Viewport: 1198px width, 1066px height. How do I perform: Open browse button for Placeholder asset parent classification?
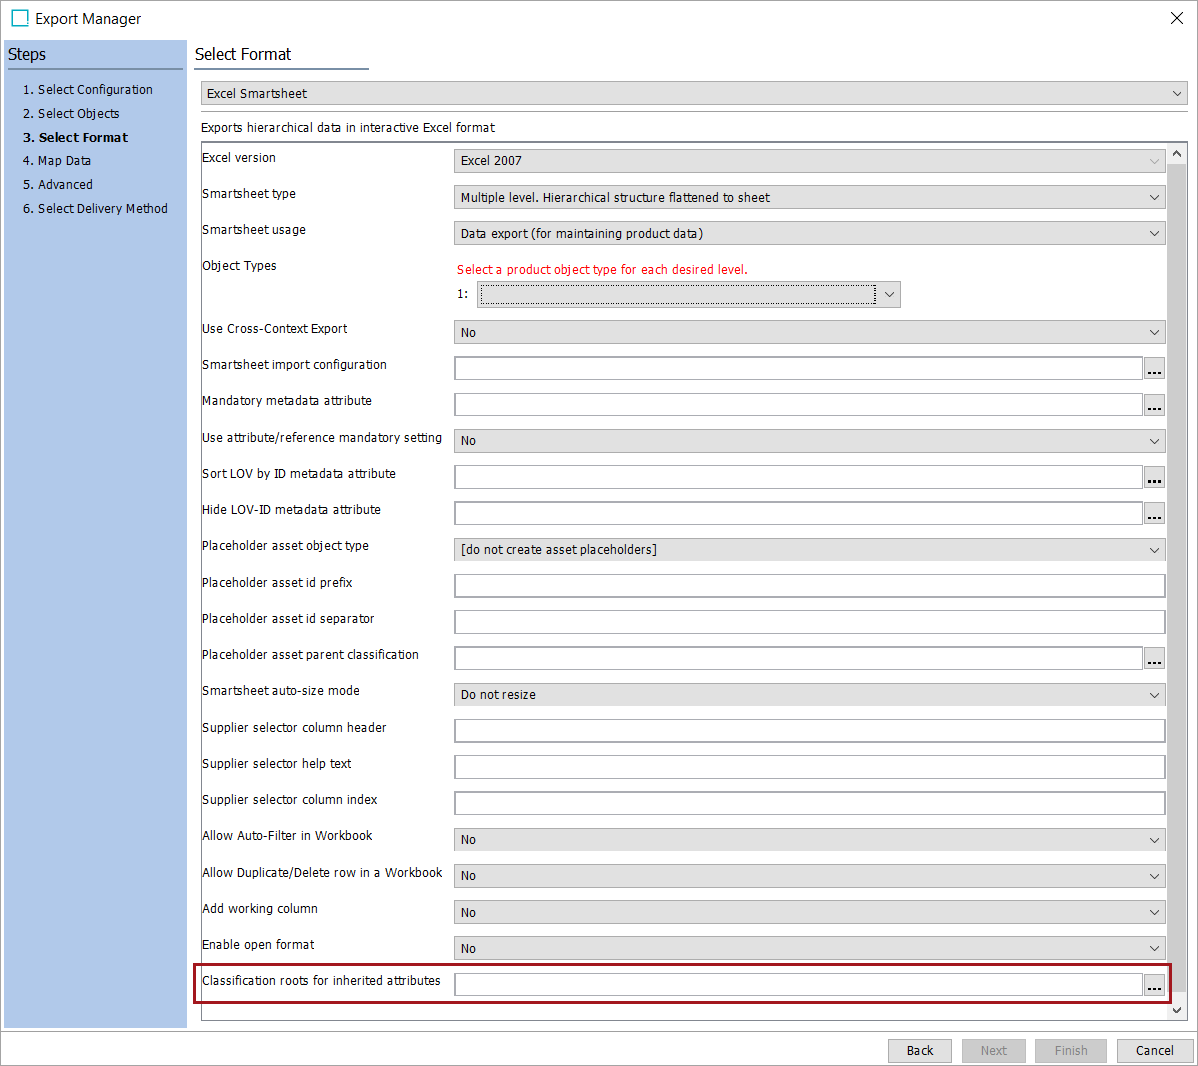click(1154, 658)
